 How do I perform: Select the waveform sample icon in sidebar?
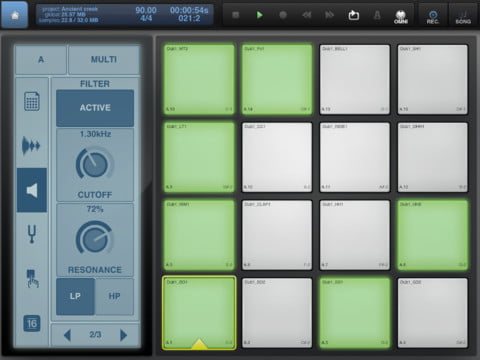click(31, 146)
